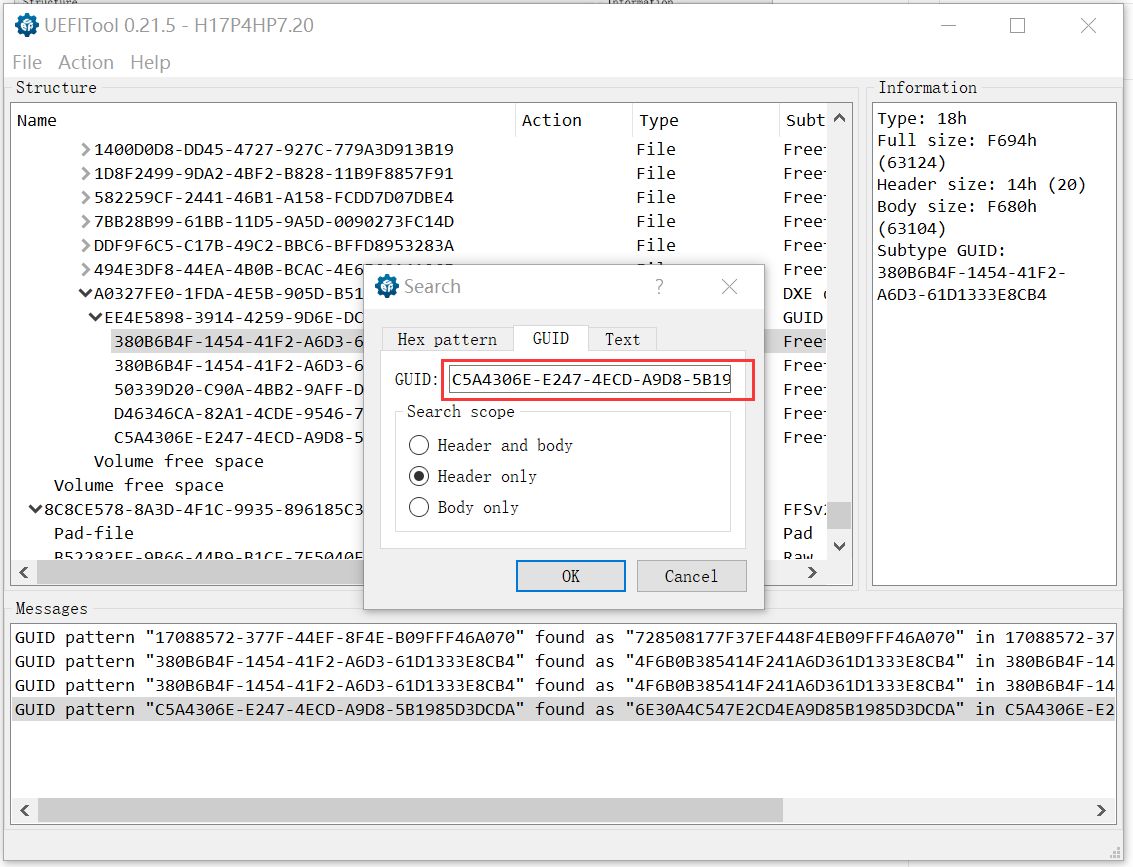This screenshot has width=1133, height=867.
Task: Expand the 582259CF-2441 tree item
Action: pos(85,197)
